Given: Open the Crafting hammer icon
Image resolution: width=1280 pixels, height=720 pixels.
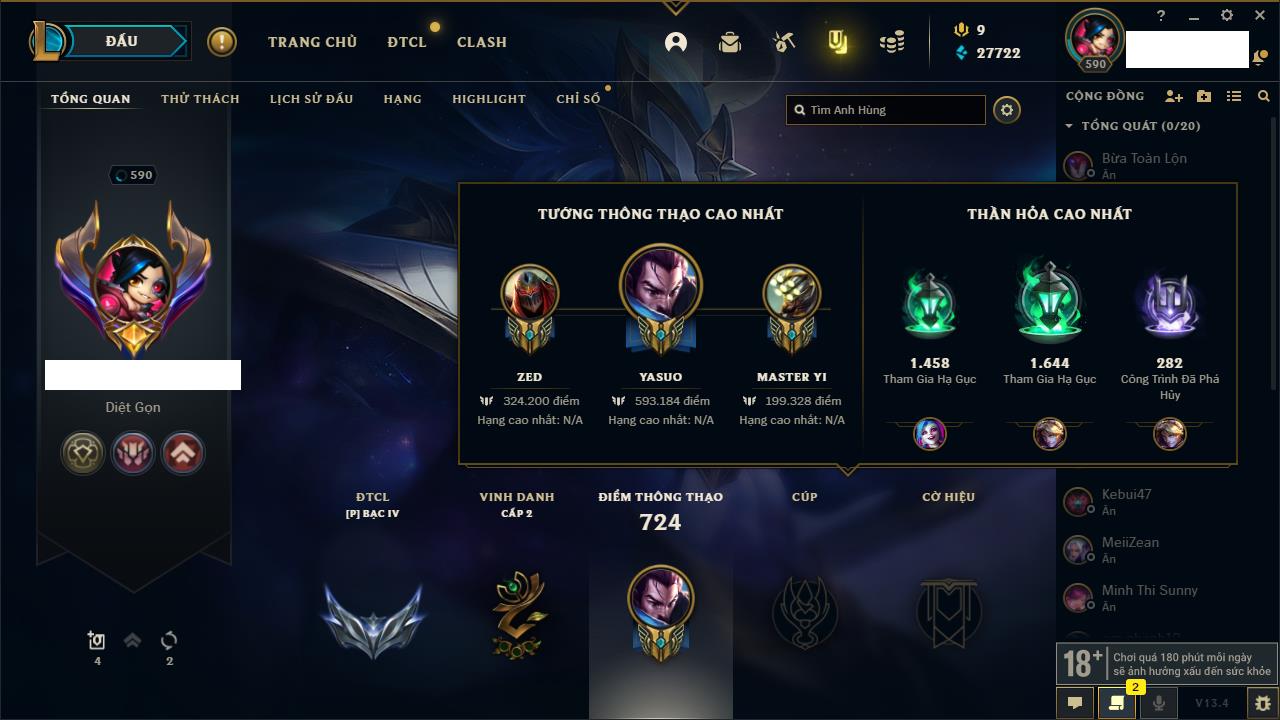Looking at the screenshot, I should pos(784,42).
